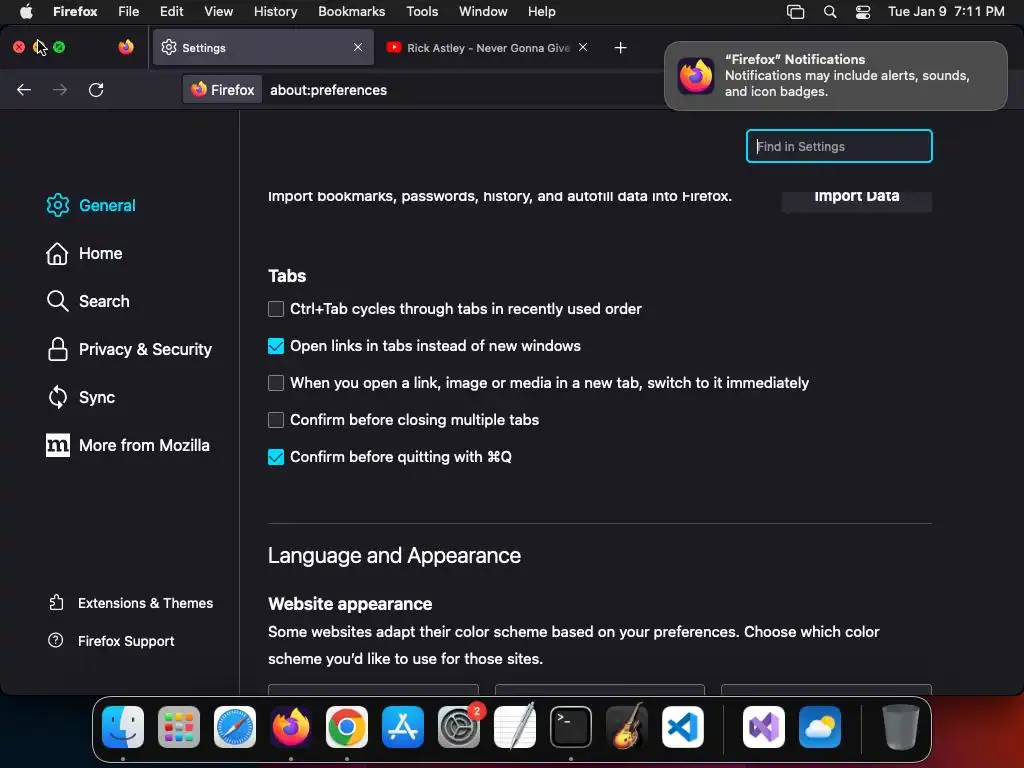Open the View menu

[x=218, y=11]
